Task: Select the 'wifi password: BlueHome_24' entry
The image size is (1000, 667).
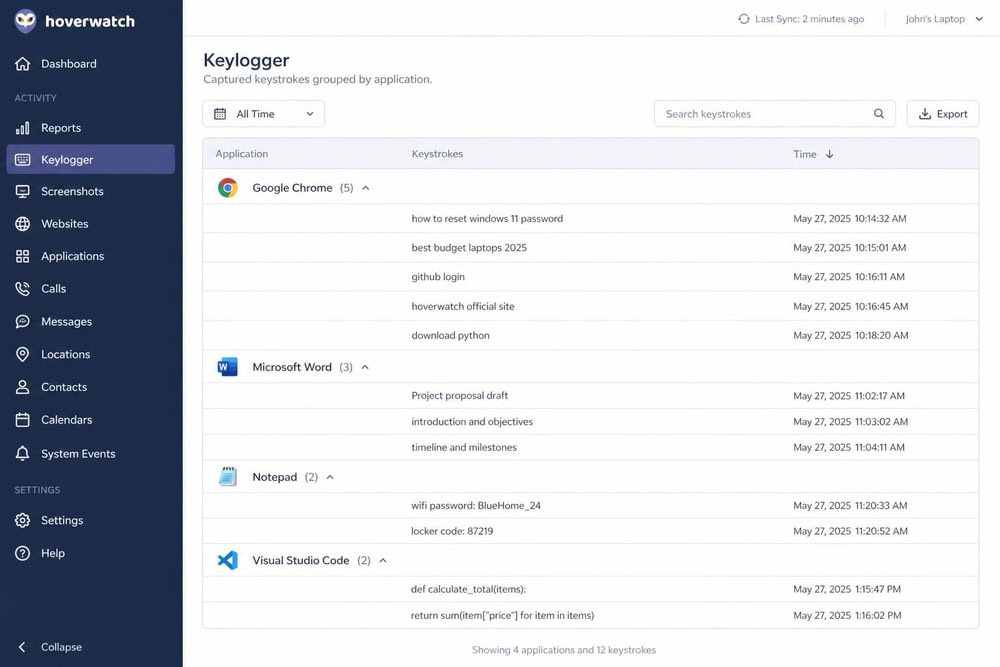Action: [x=591, y=505]
